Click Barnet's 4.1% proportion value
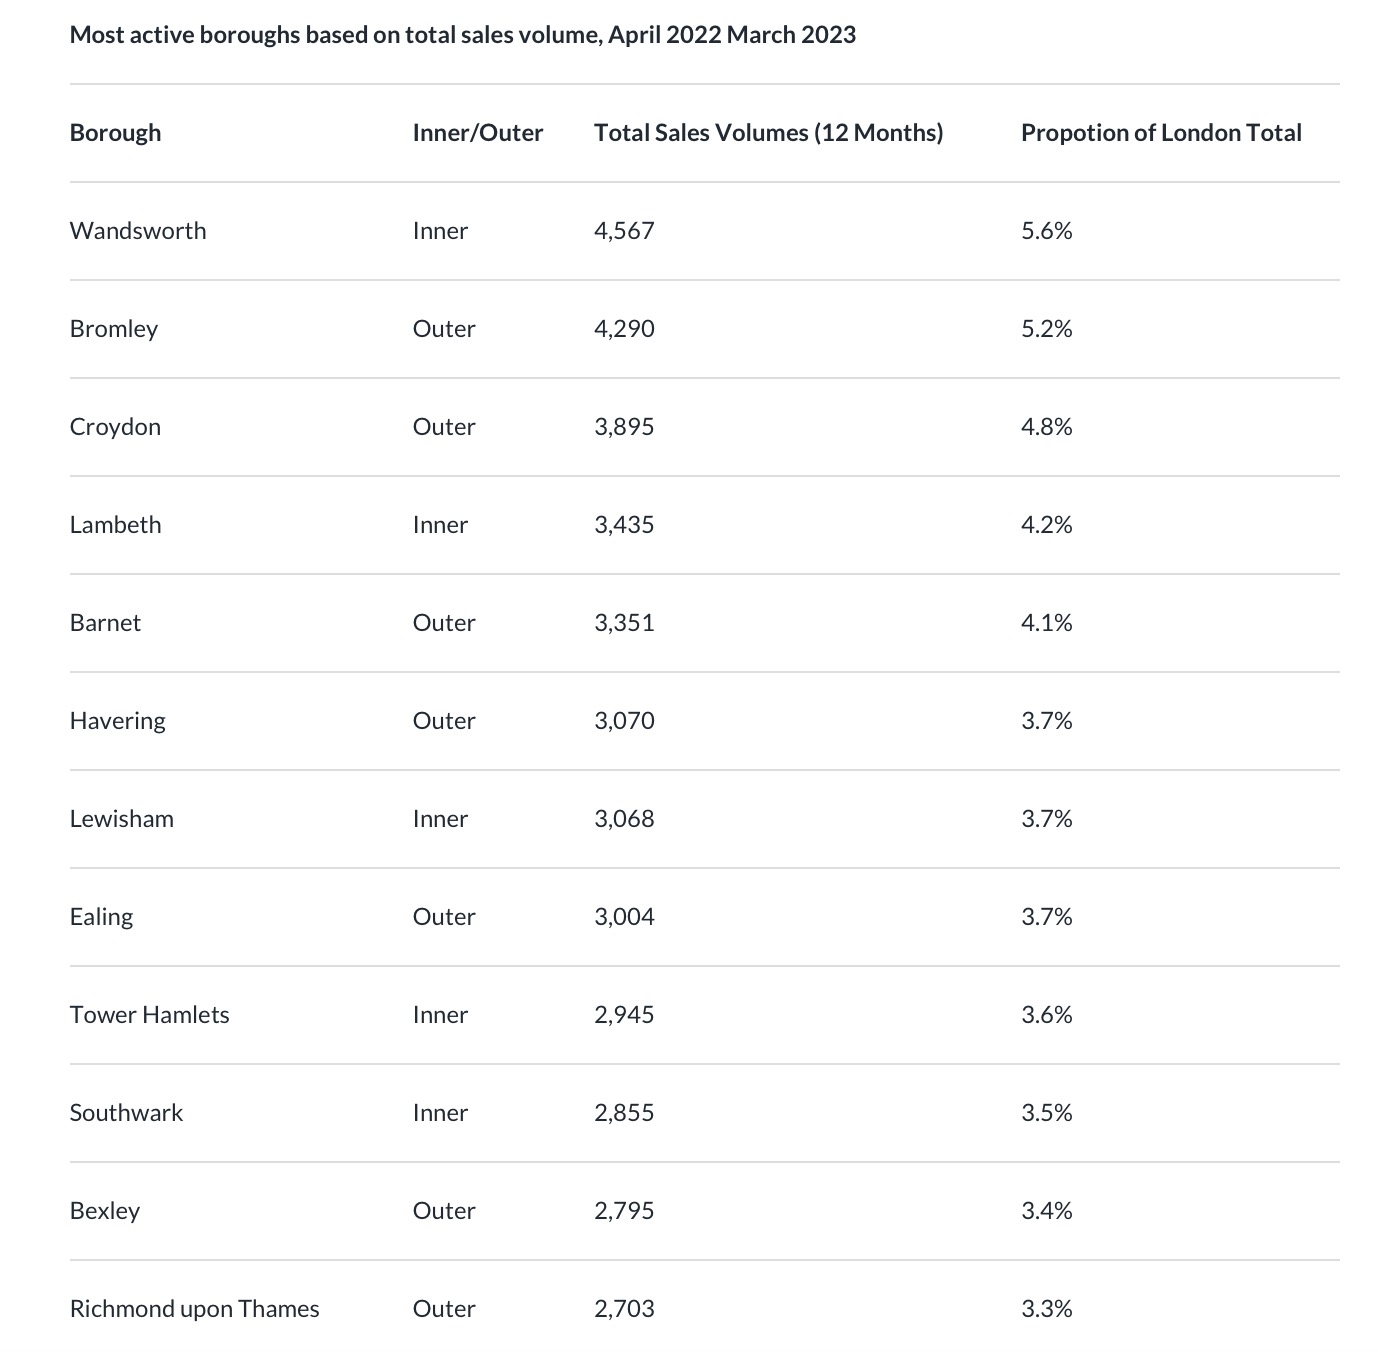The height and width of the screenshot is (1352, 1378). [1046, 623]
